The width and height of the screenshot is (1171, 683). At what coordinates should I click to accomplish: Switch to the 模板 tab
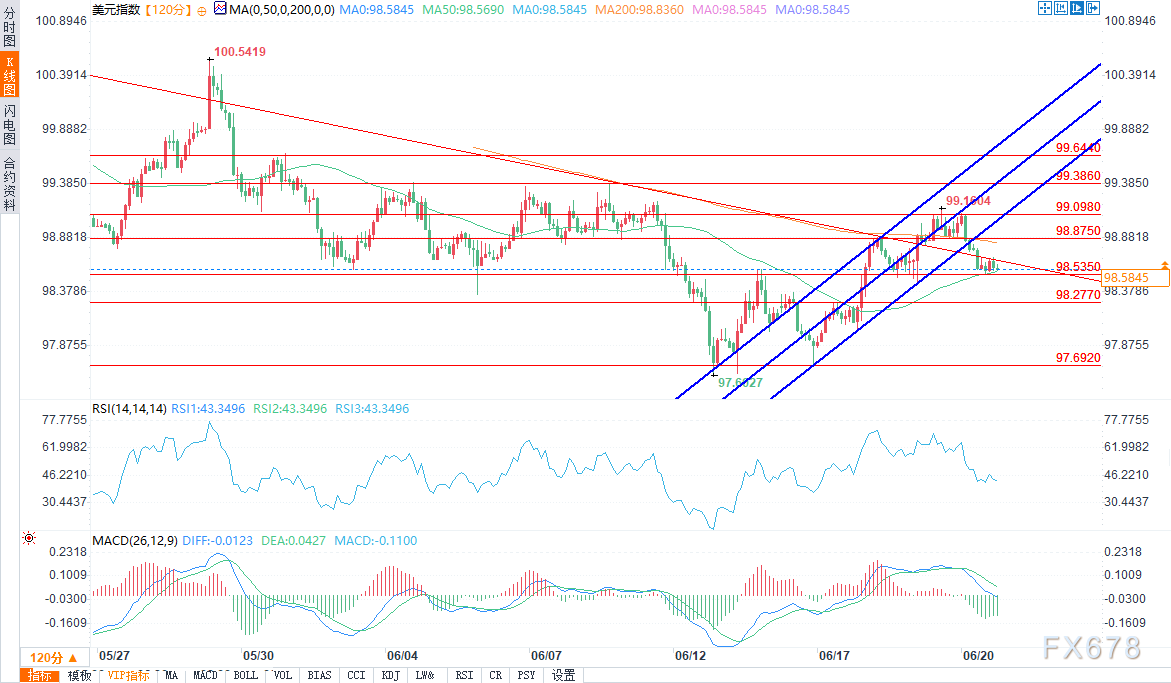tap(79, 675)
